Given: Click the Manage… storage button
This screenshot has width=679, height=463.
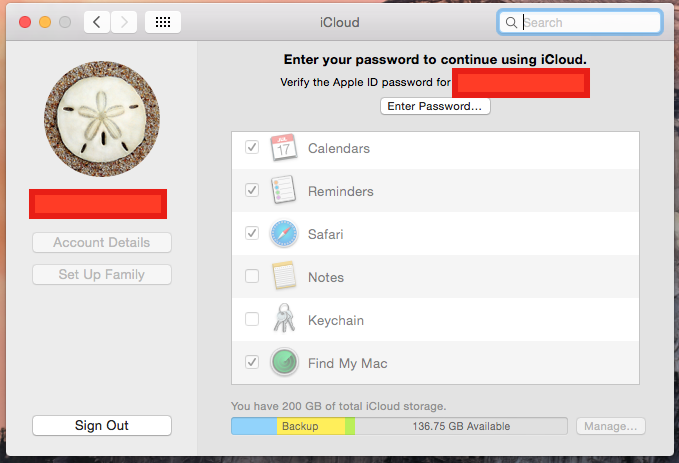Looking at the screenshot, I should click(611, 426).
